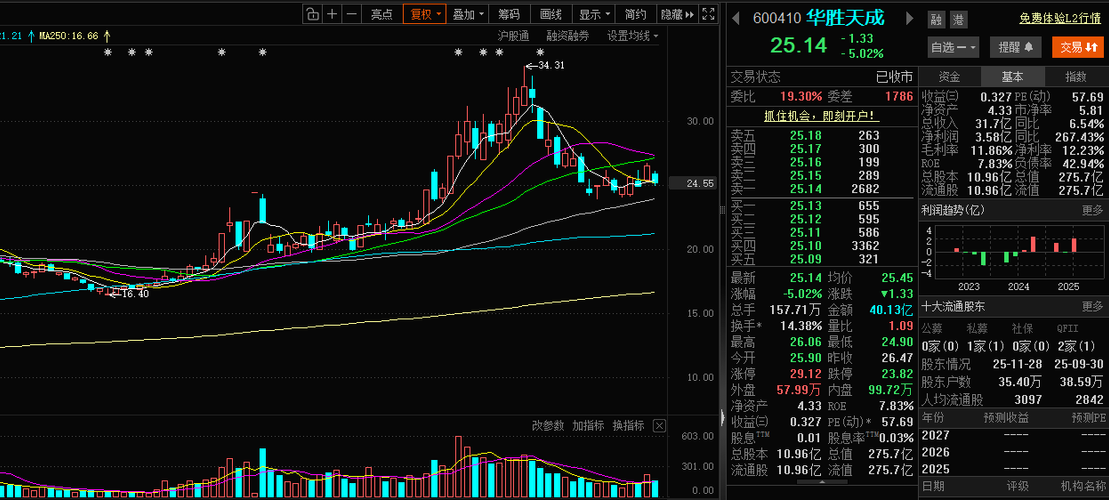Image resolution: width=1109 pixels, height=500 pixels.
Task: Go to next stock arrow
Action: click(x=910, y=18)
